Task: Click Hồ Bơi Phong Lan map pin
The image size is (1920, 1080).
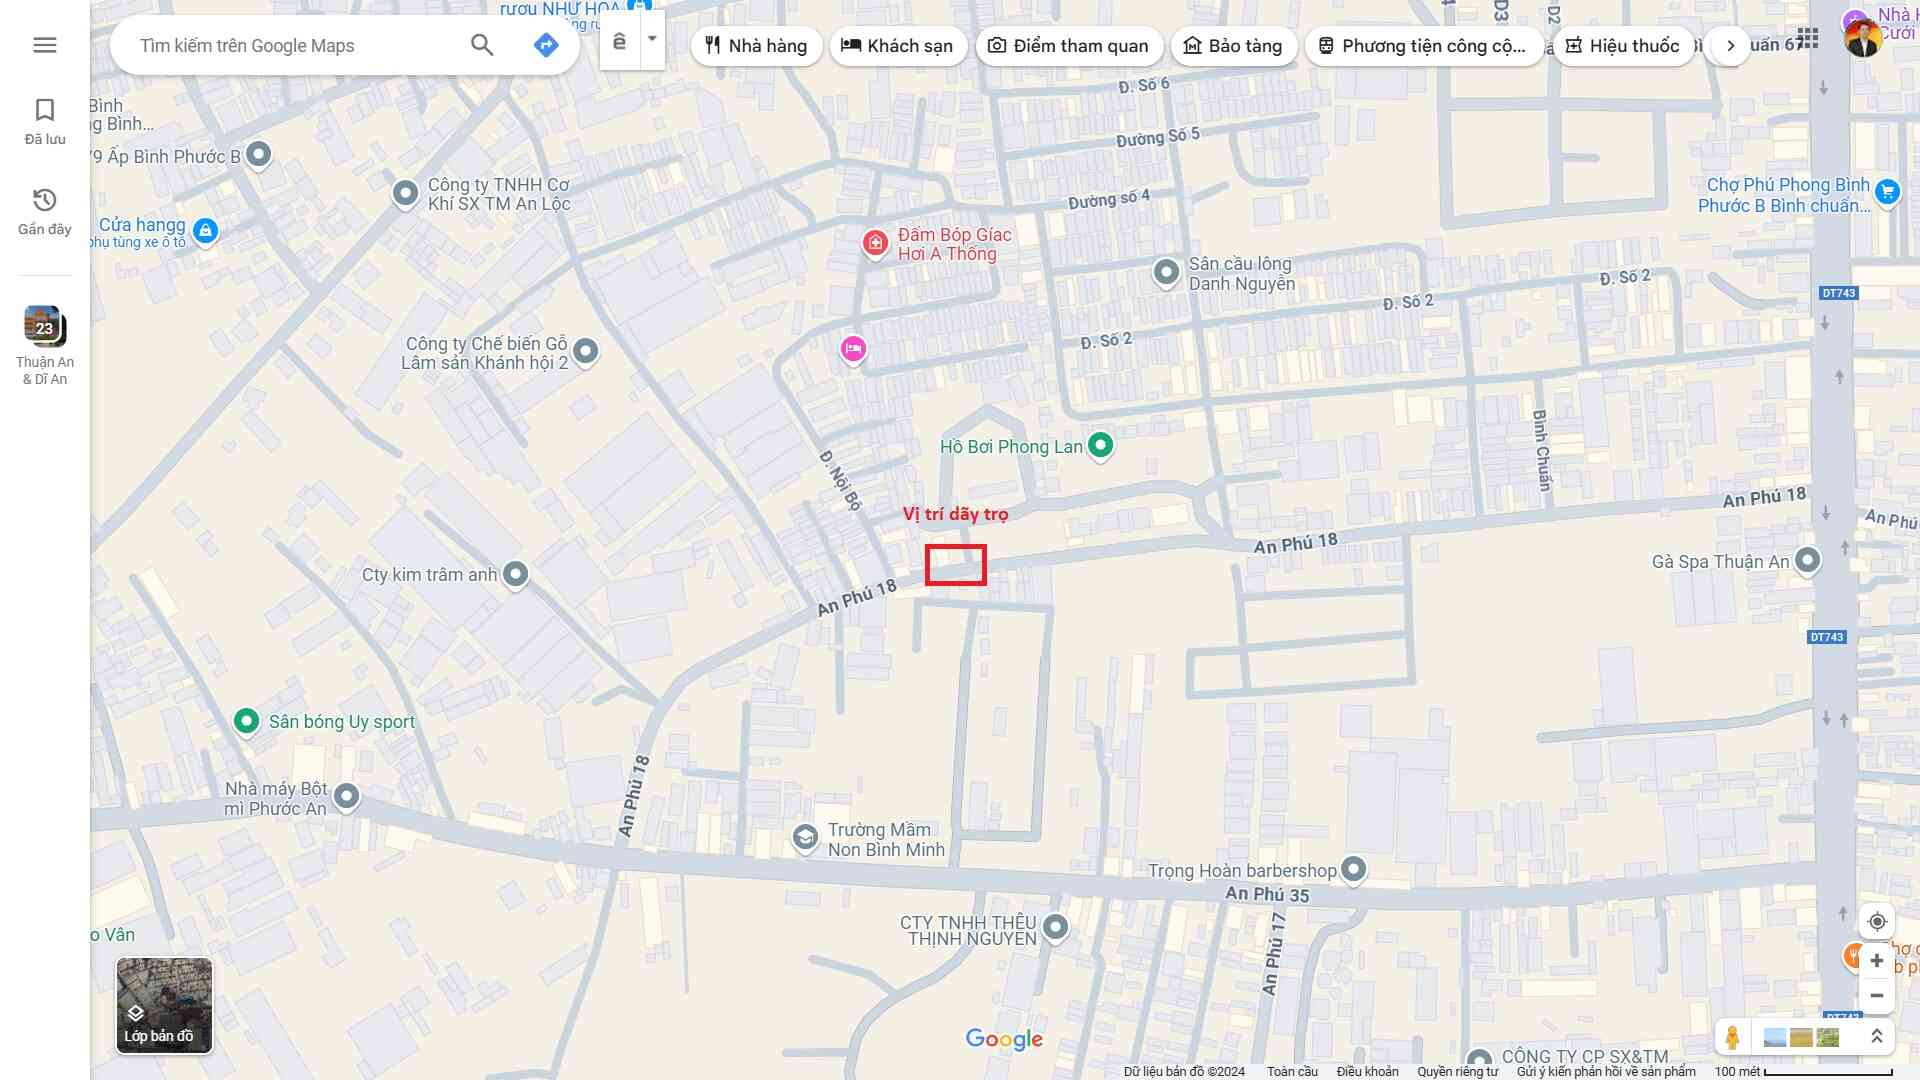Action: [1100, 445]
